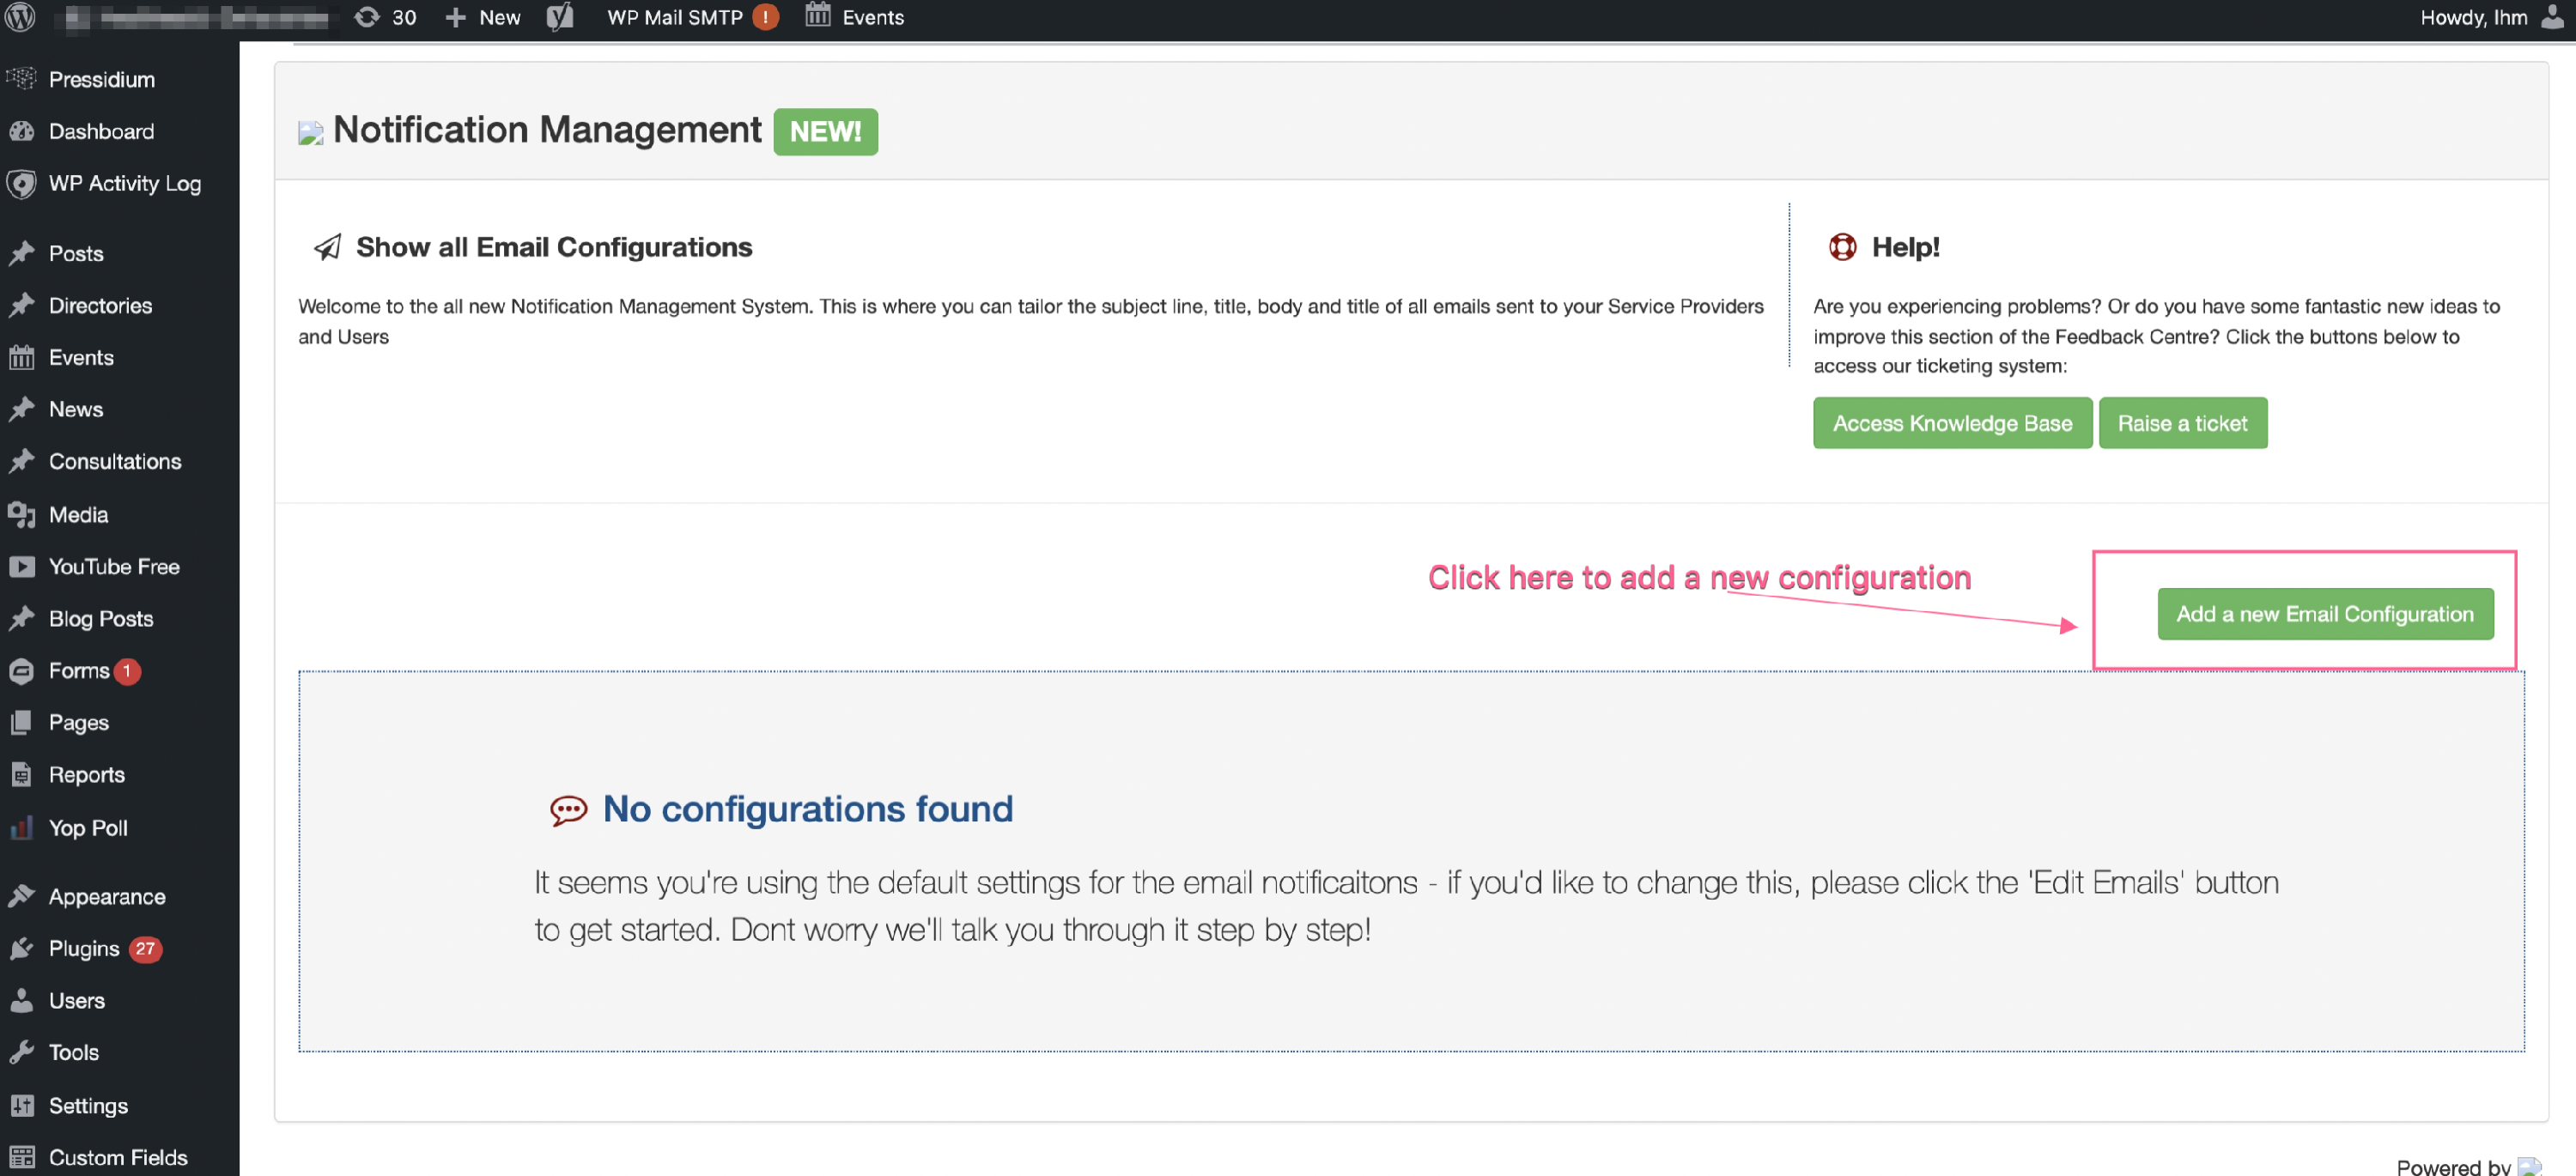2576x1176 pixels.
Task: Click the WP Mail SMTP alert badge
Action: tap(766, 17)
